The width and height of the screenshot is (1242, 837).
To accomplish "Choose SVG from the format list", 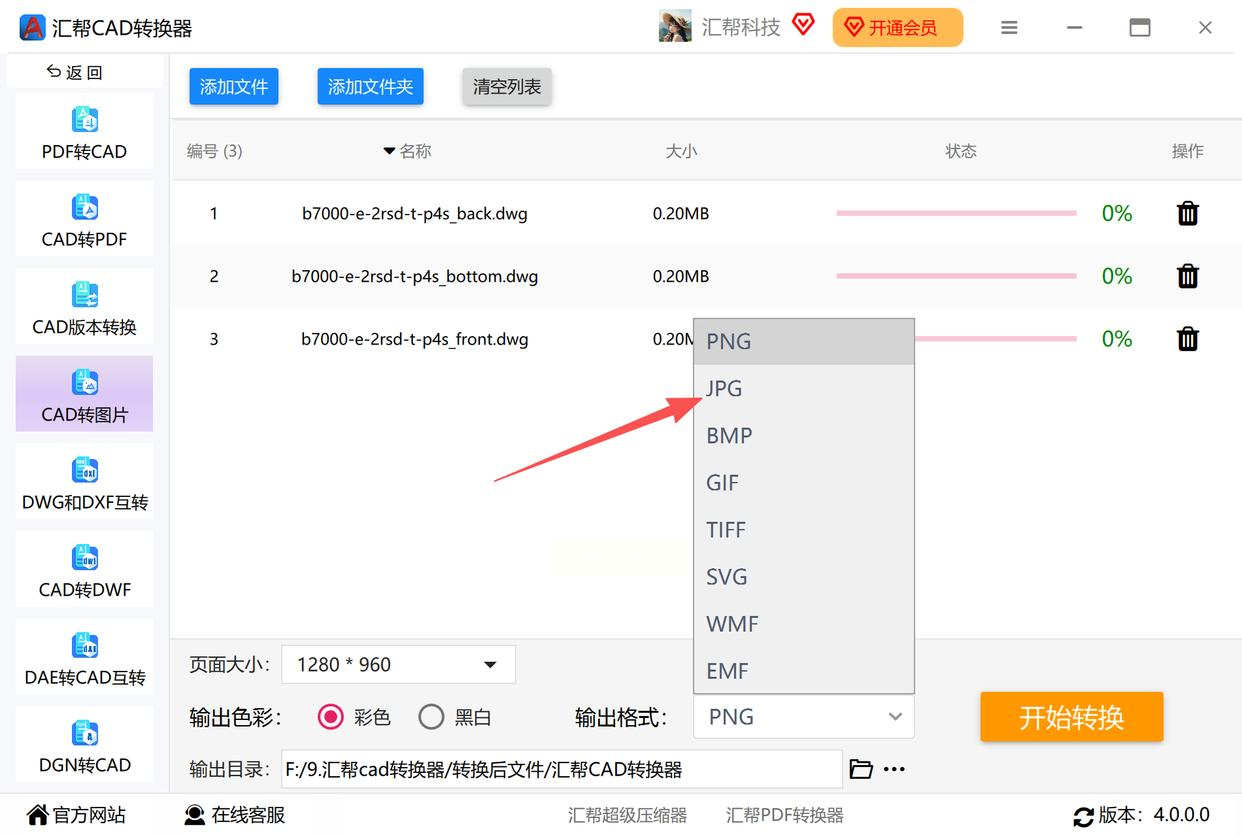I will click(x=804, y=577).
